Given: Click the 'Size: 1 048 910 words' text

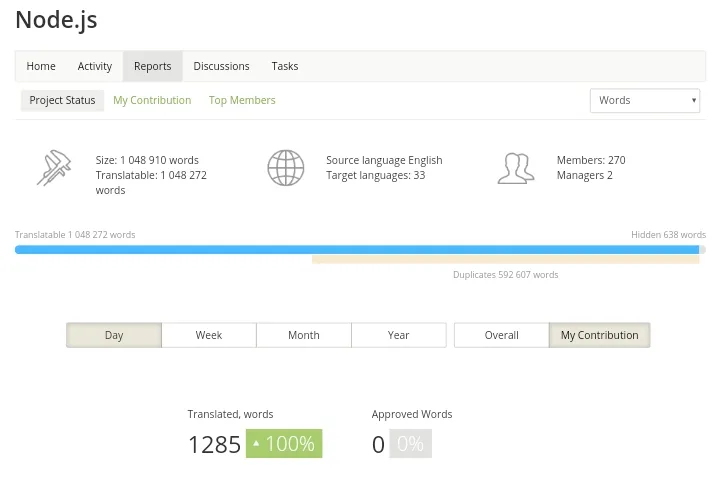Looking at the screenshot, I should point(147,160).
